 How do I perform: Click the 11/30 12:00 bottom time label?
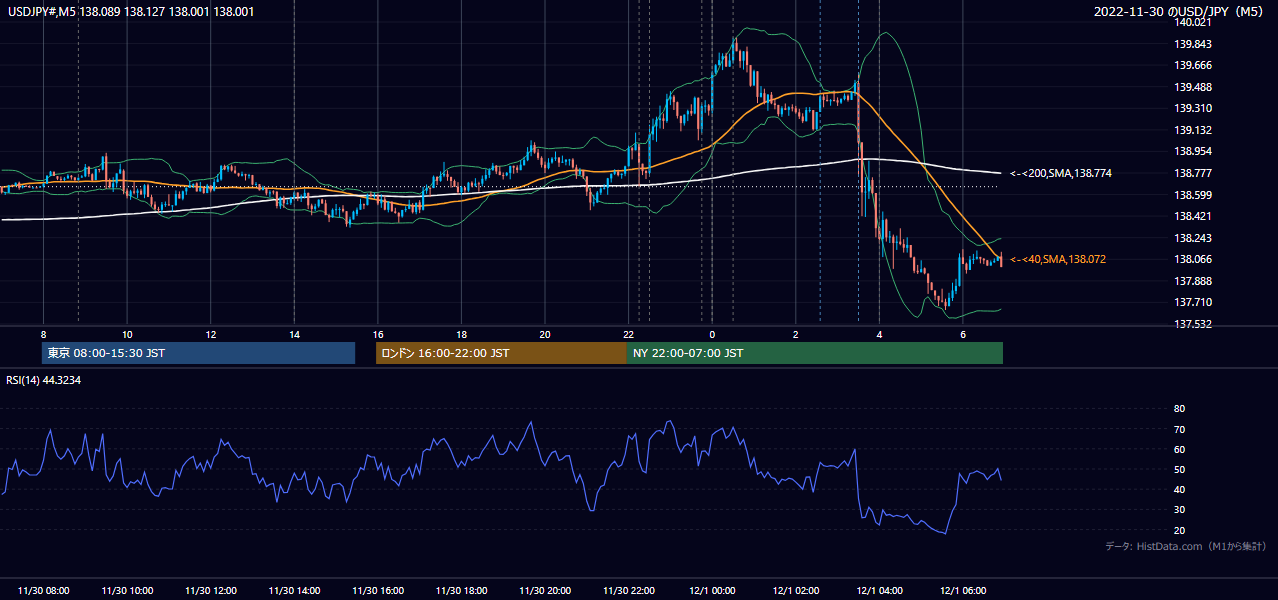(x=211, y=591)
